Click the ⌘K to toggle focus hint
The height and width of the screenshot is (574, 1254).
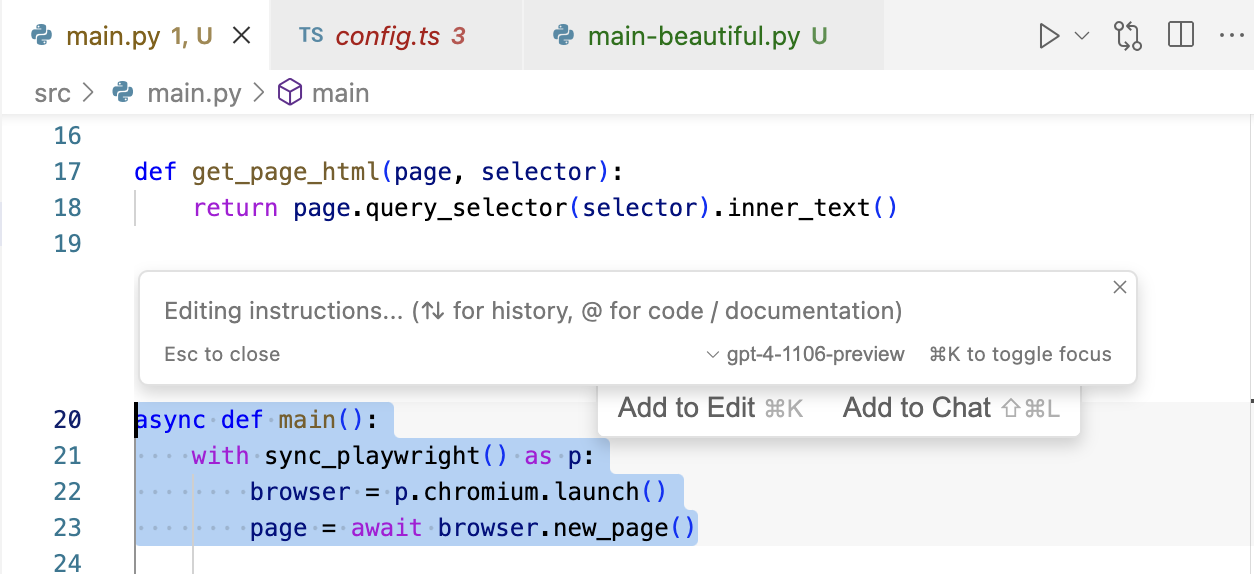(x=1020, y=355)
